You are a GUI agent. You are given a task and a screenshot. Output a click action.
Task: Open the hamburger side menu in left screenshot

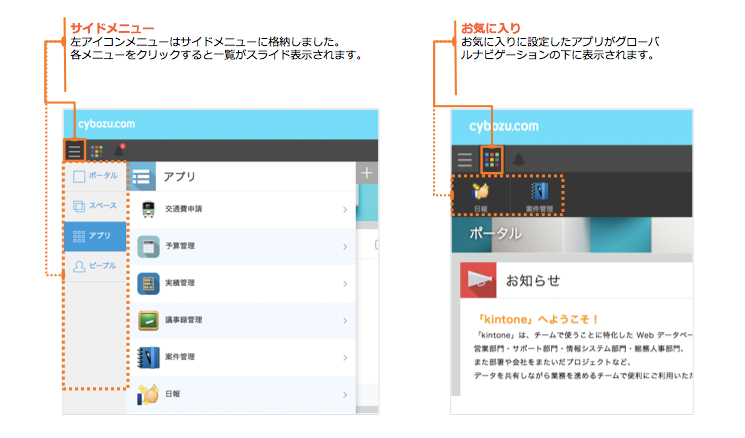[x=75, y=152]
